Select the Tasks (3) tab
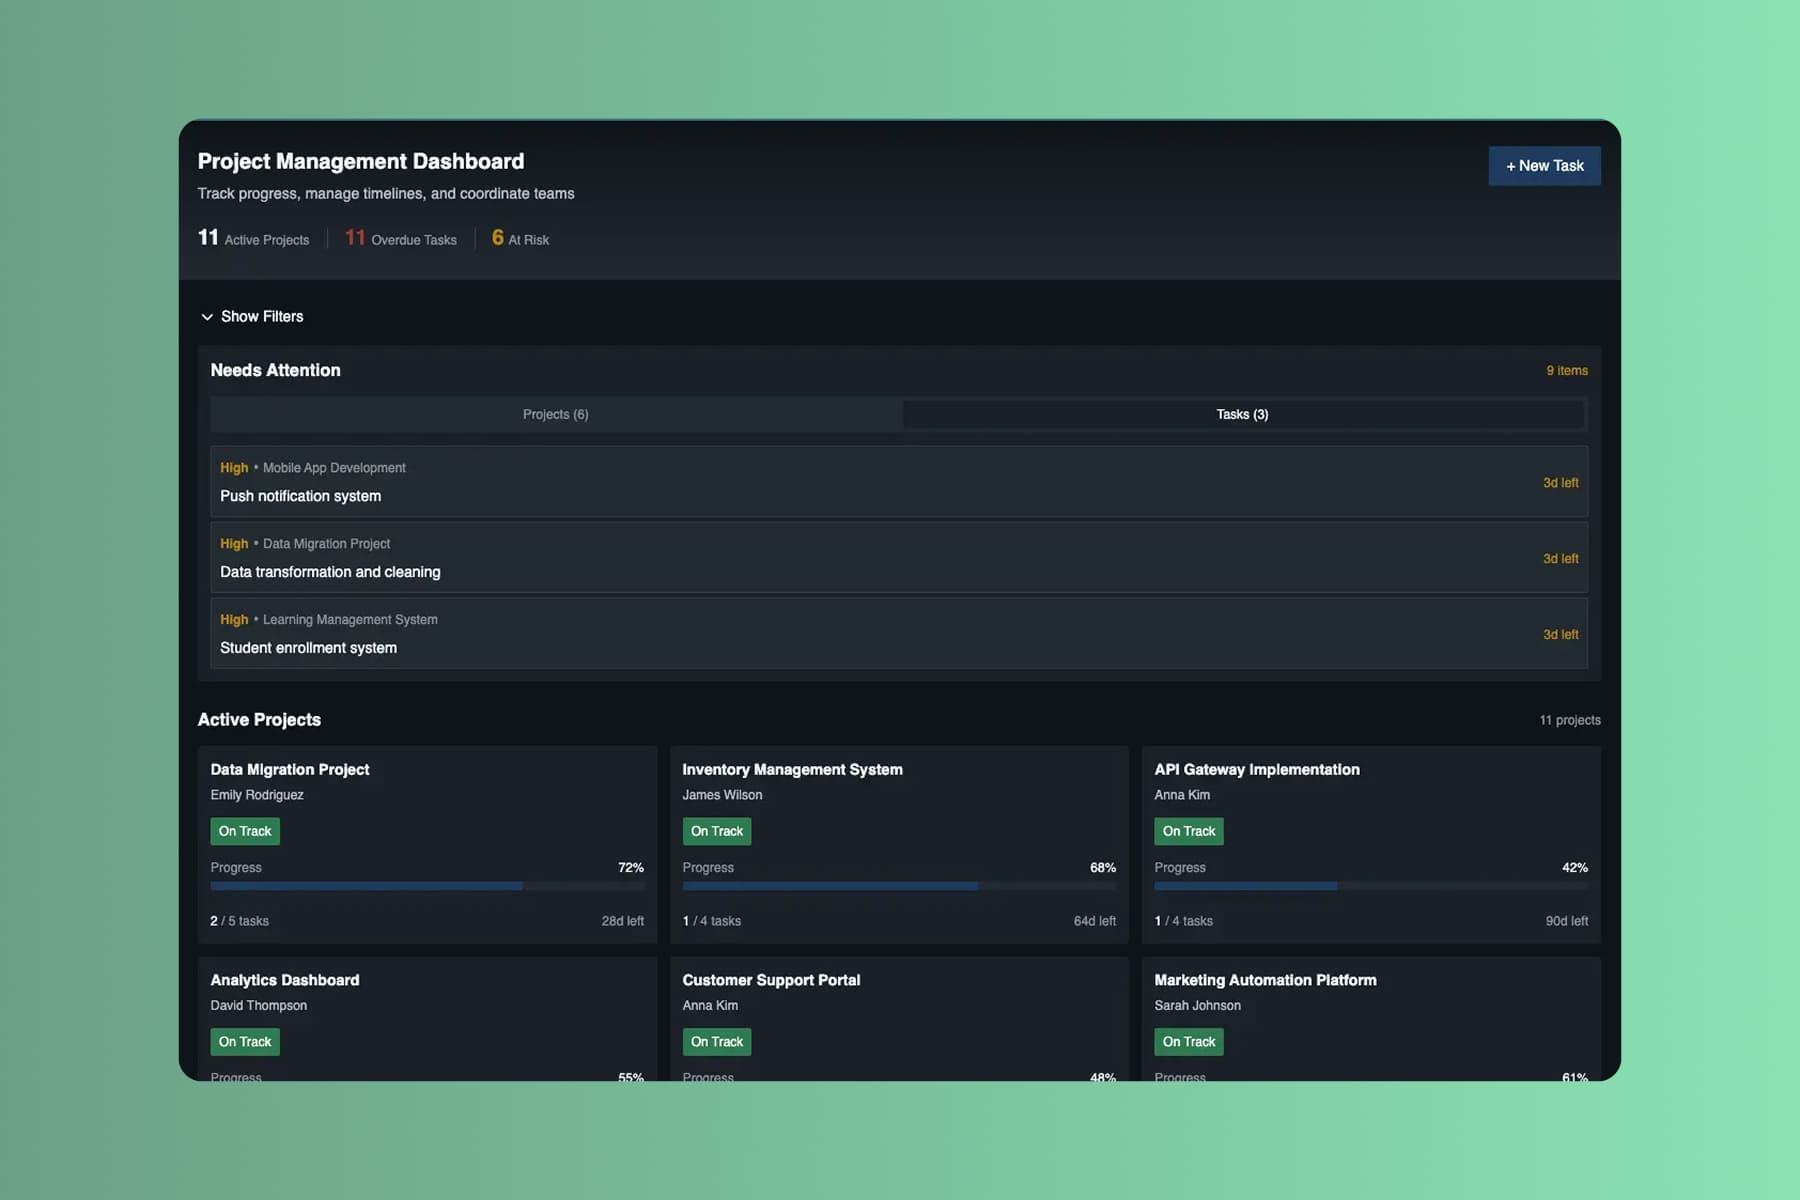The image size is (1800, 1200). pyautogui.click(x=1243, y=414)
